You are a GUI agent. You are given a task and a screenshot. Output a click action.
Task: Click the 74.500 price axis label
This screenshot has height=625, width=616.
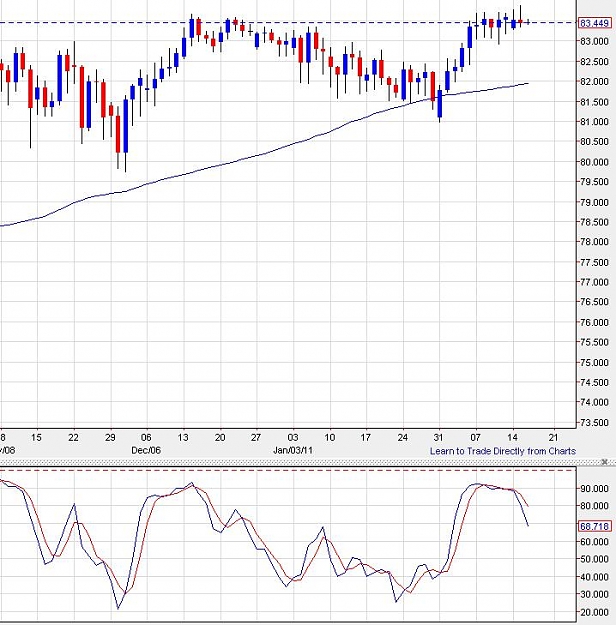click(594, 383)
